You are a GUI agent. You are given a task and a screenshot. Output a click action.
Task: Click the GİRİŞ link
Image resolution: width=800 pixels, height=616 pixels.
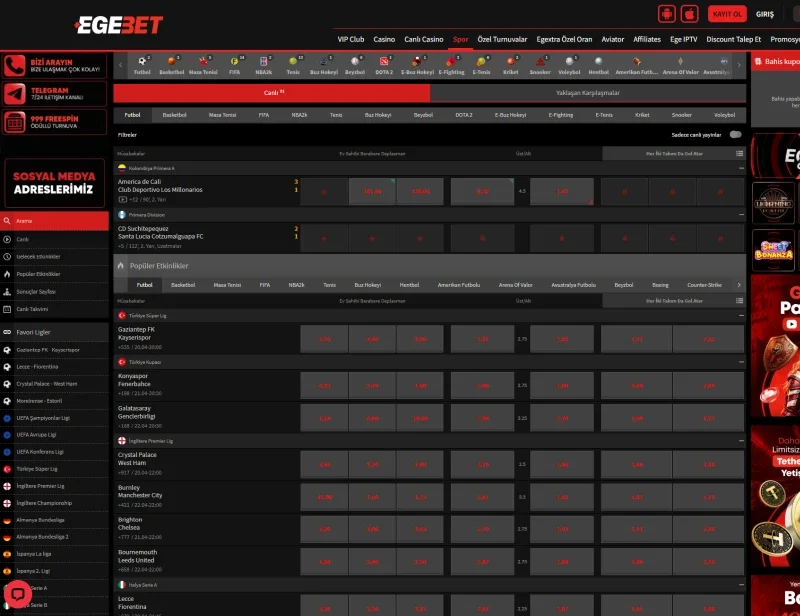[764, 14]
